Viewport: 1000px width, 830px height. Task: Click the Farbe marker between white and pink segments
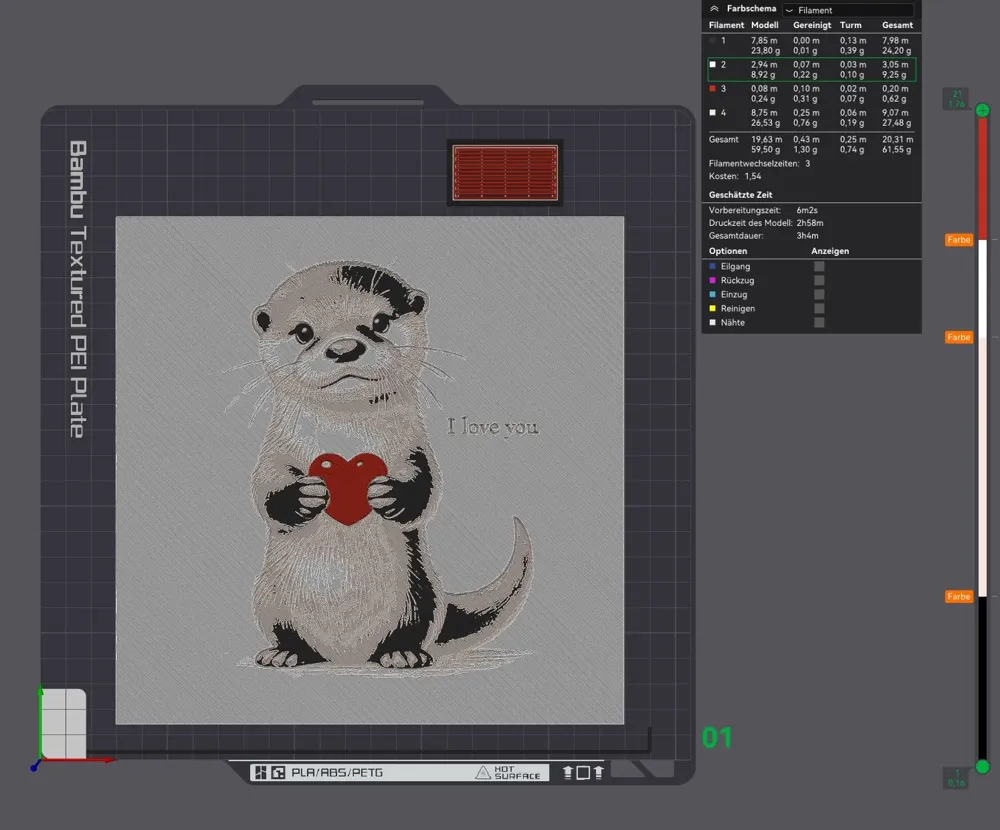tap(959, 337)
